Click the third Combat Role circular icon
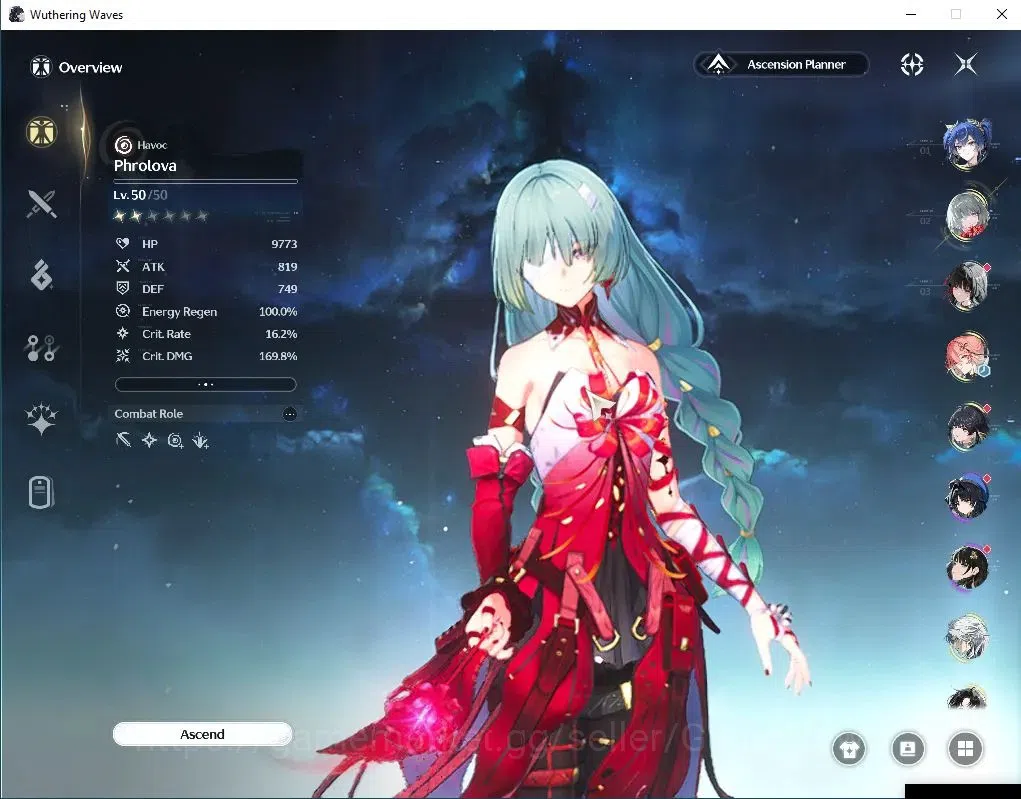This screenshot has width=1021, height=799. (175, 441)
